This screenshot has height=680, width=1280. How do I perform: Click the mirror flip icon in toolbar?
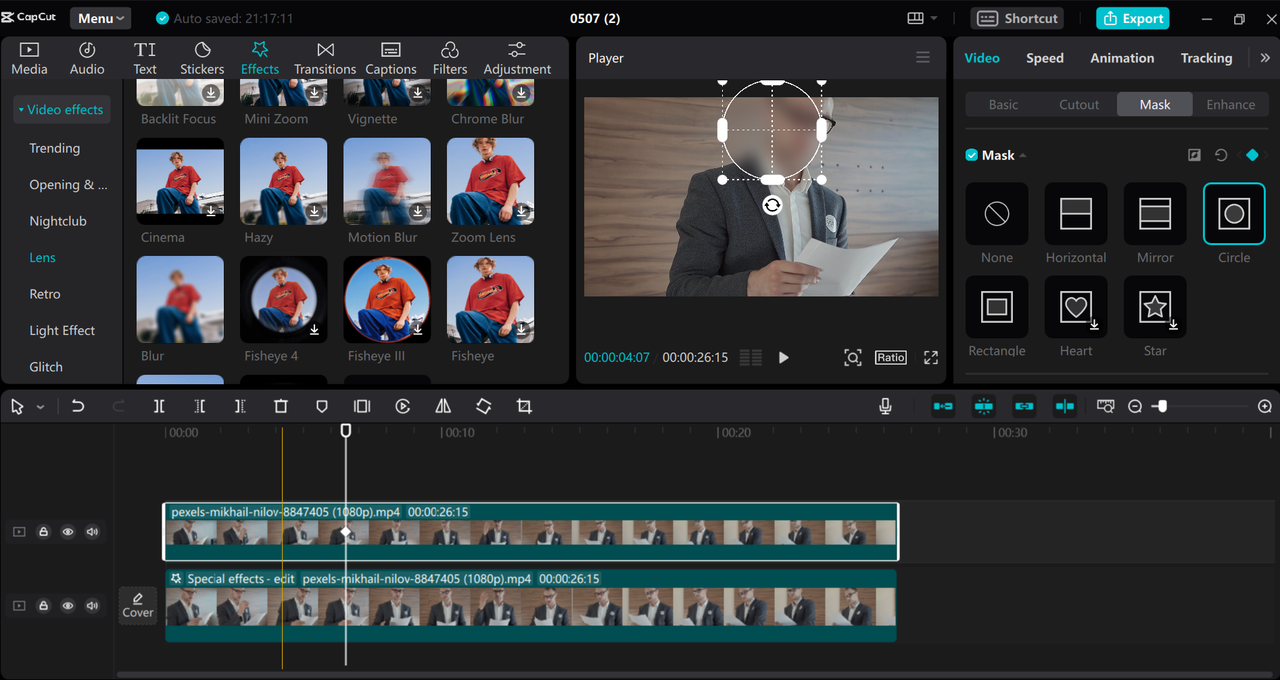click(443, 406)
